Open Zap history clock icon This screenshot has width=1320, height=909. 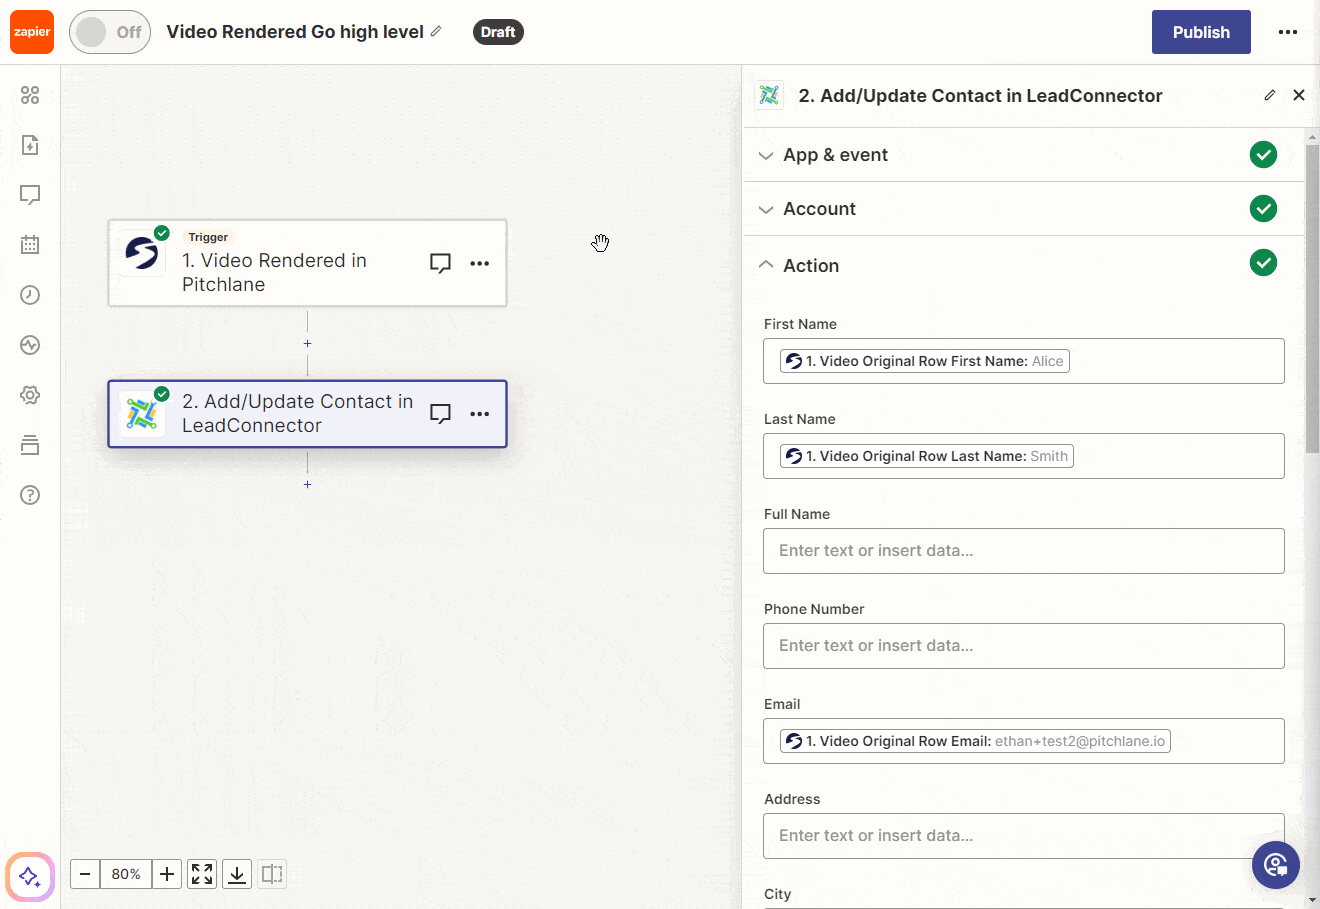30,295
